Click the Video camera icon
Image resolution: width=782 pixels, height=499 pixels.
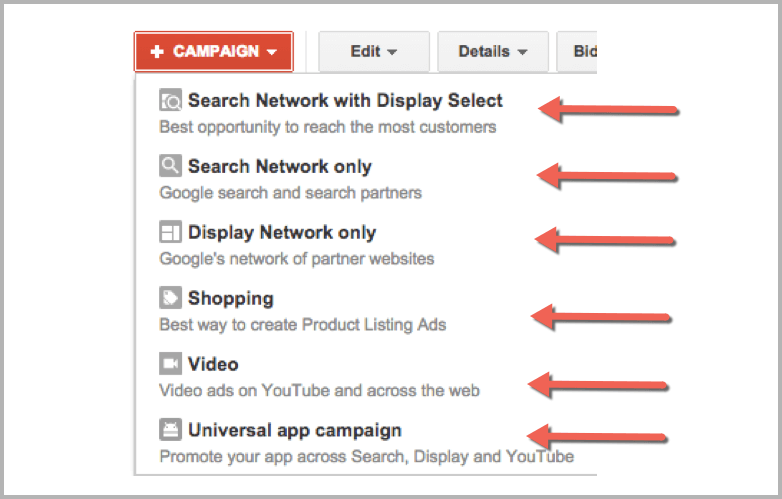tap(170, 365)
